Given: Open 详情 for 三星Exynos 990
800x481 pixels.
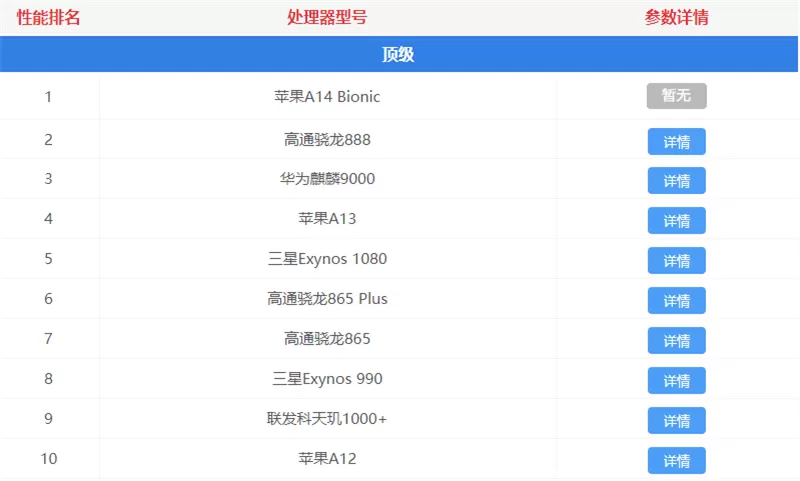Looking at the screenshot, I should [677, 381].
